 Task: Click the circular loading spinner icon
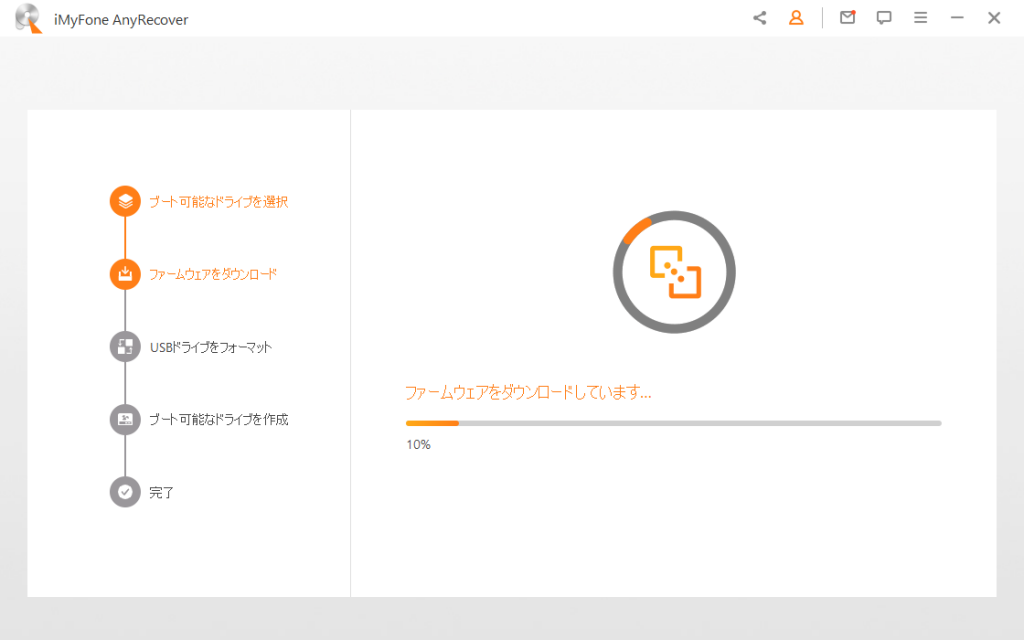coord(674,272)
